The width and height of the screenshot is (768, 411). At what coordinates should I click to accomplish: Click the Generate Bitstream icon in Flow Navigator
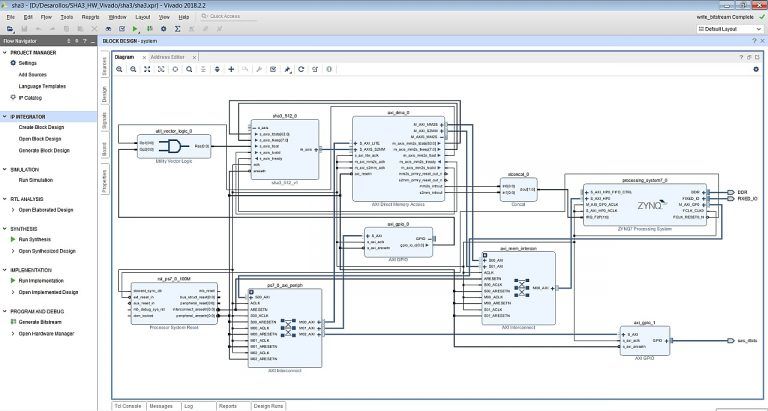click(14, 322)
